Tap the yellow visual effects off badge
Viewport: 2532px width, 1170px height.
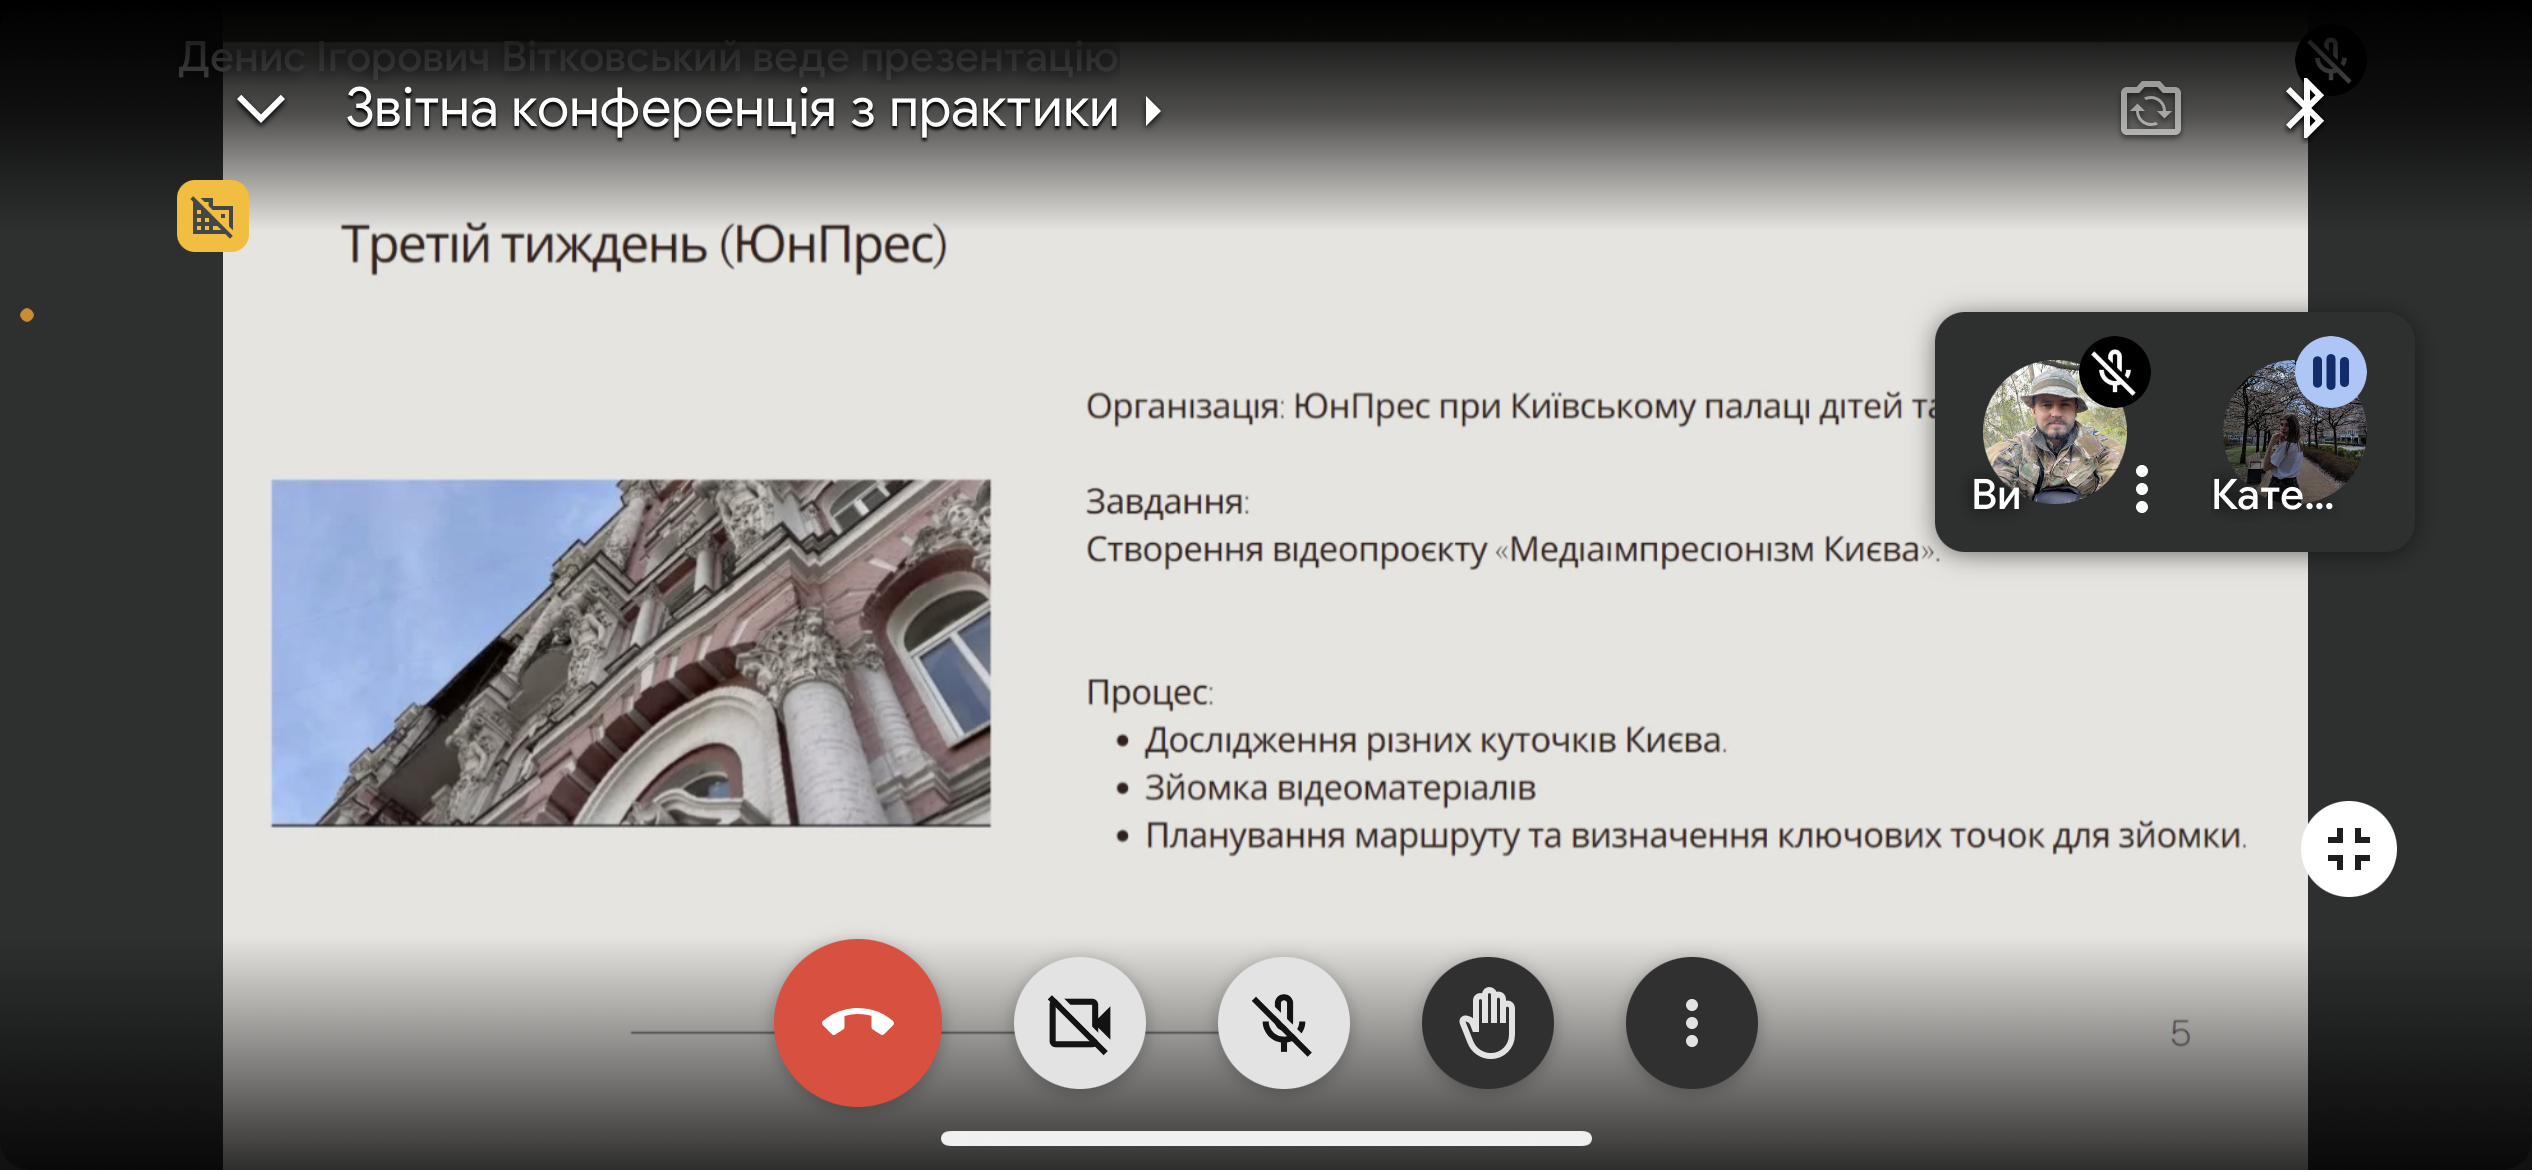pyautogui.click(x=213, y=216)
